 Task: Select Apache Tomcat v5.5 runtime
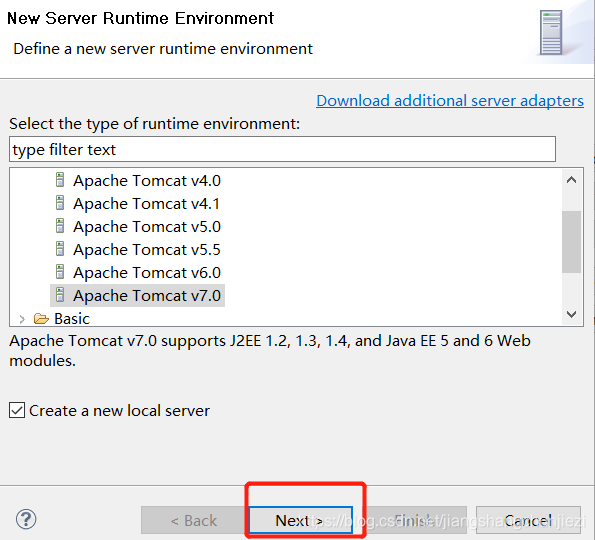tap(147, 250)
